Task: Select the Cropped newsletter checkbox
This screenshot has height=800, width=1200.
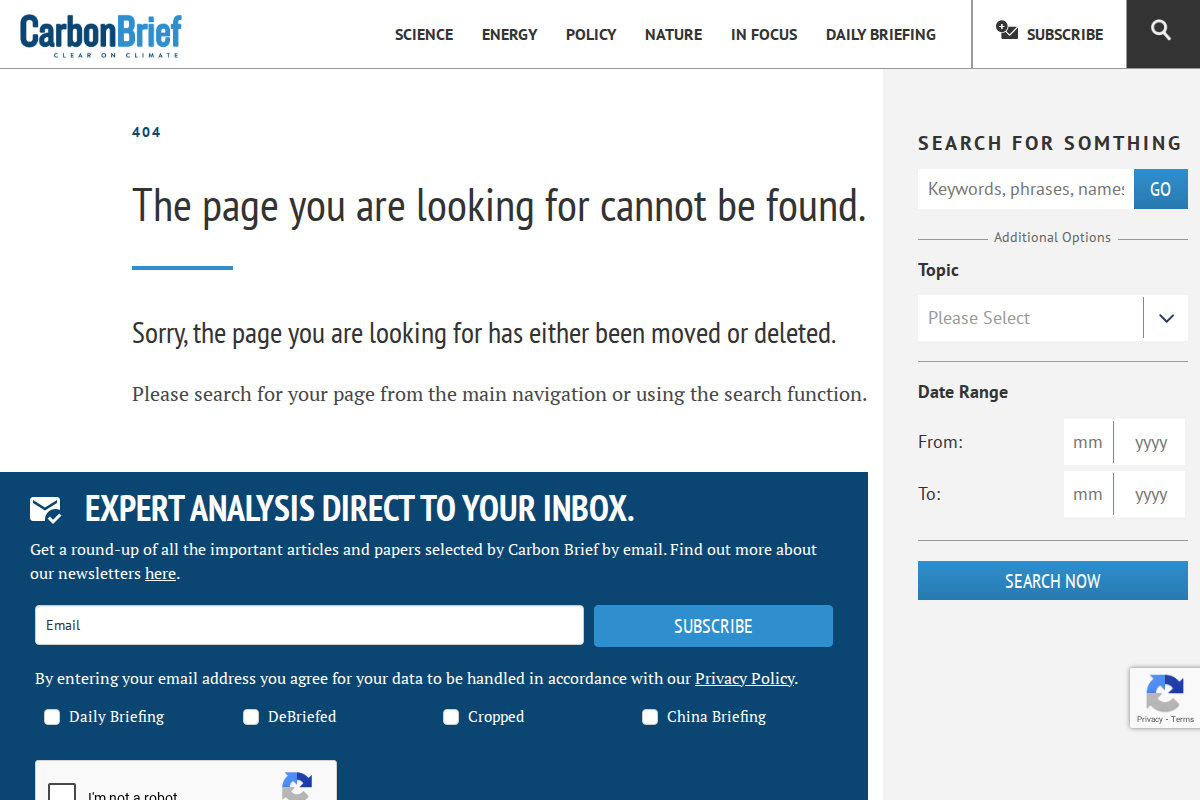Action: 451,717
